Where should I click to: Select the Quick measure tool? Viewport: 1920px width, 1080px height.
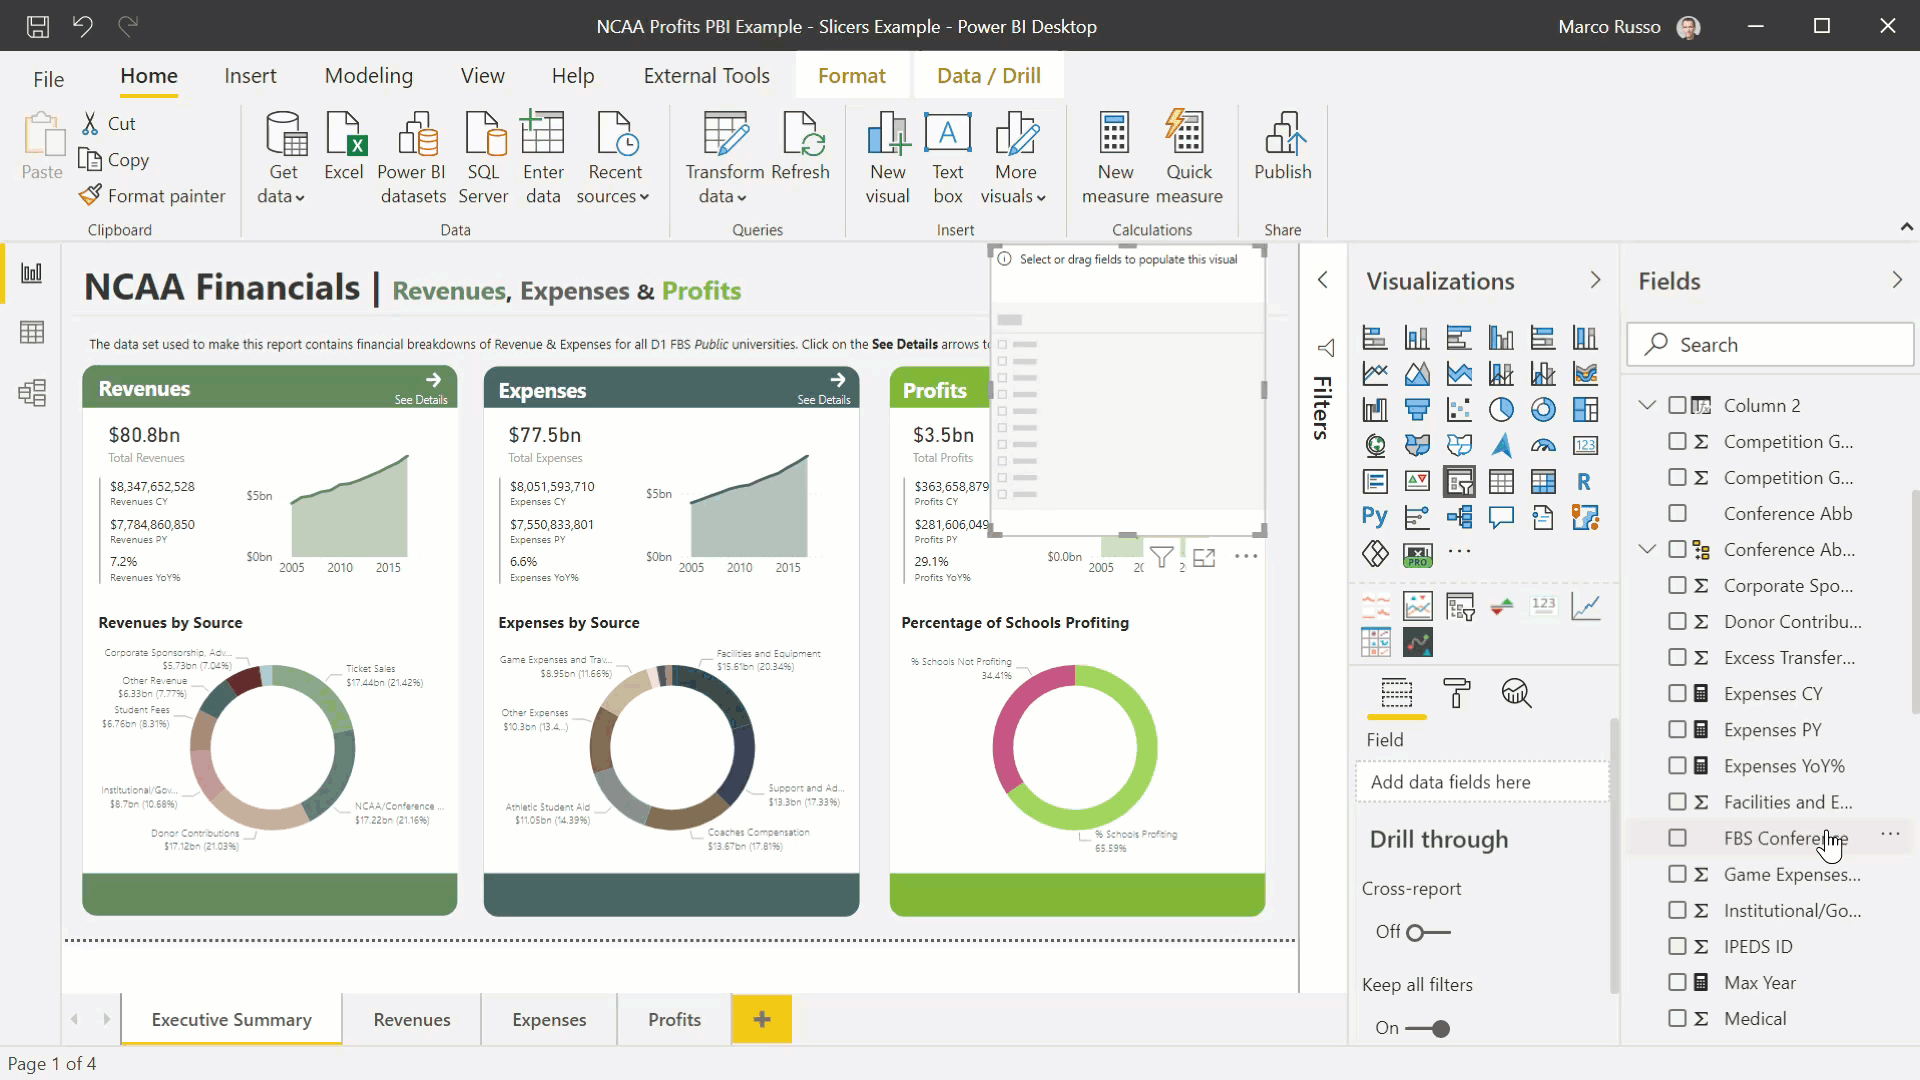coord(1189,154)
